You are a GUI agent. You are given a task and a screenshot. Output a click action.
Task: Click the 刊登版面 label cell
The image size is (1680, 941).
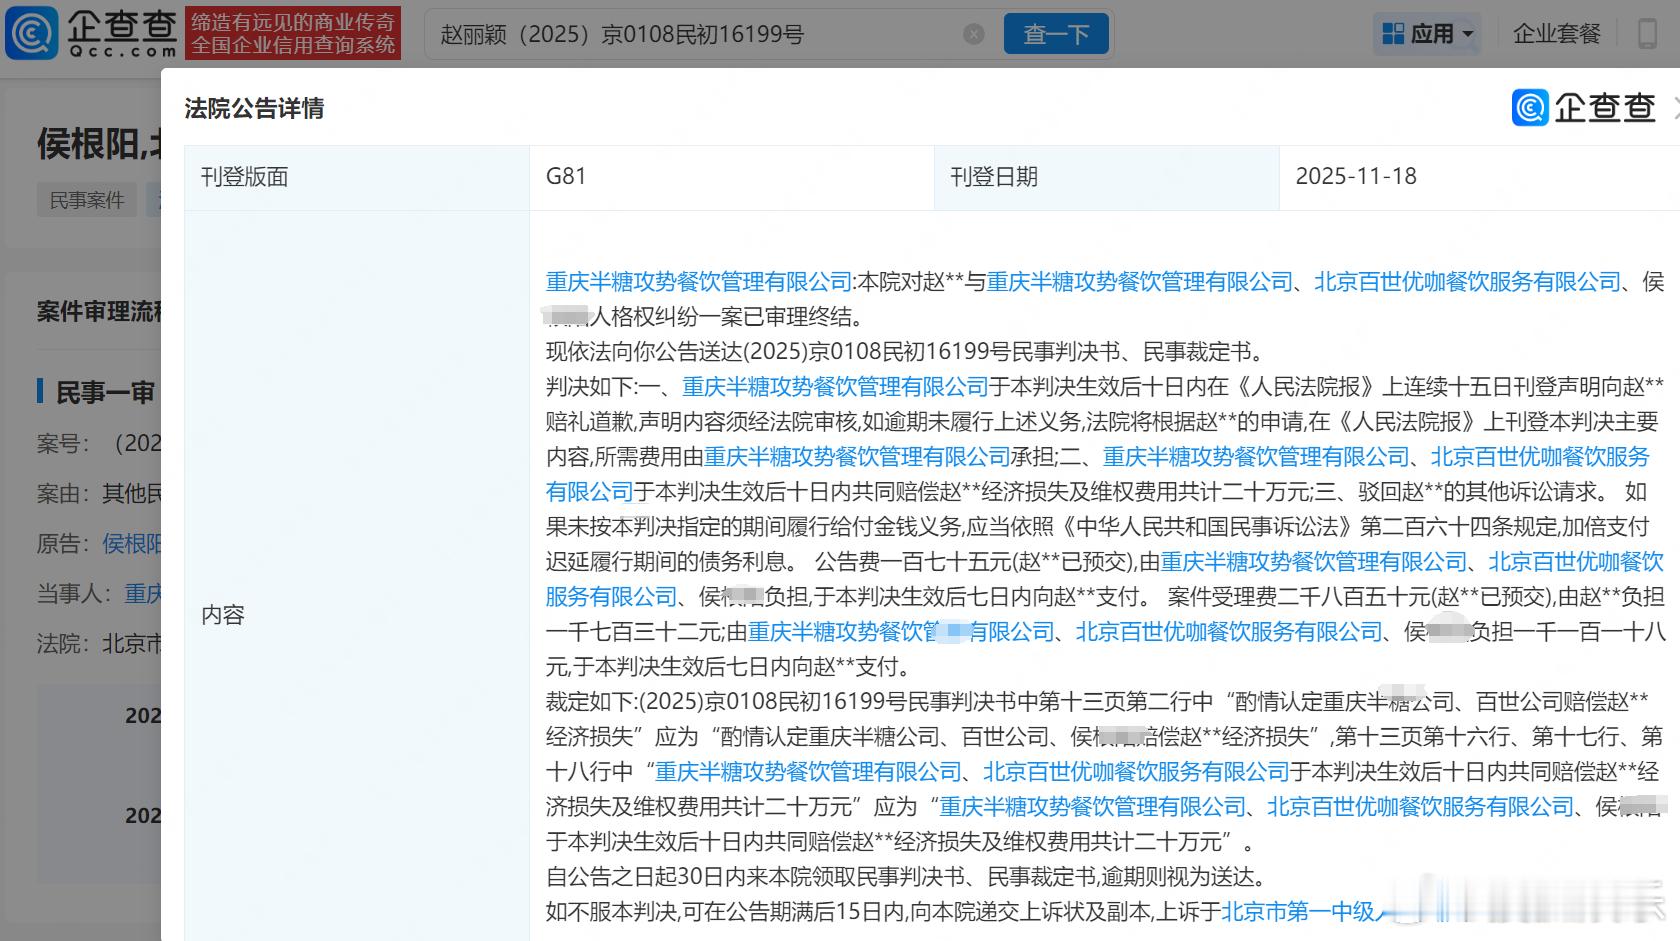point(357,177)
